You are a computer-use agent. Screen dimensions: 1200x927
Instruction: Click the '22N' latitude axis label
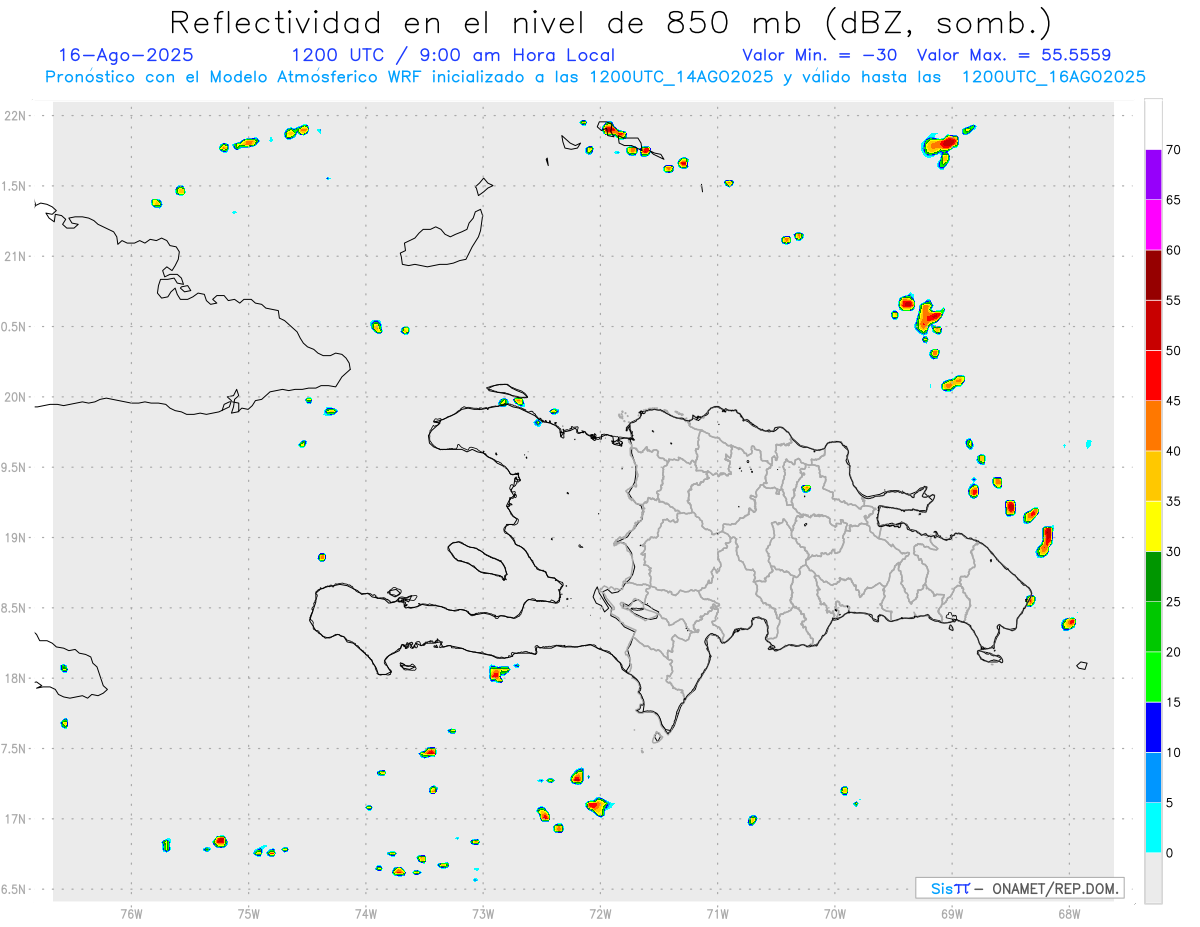(x=16, y=116)
